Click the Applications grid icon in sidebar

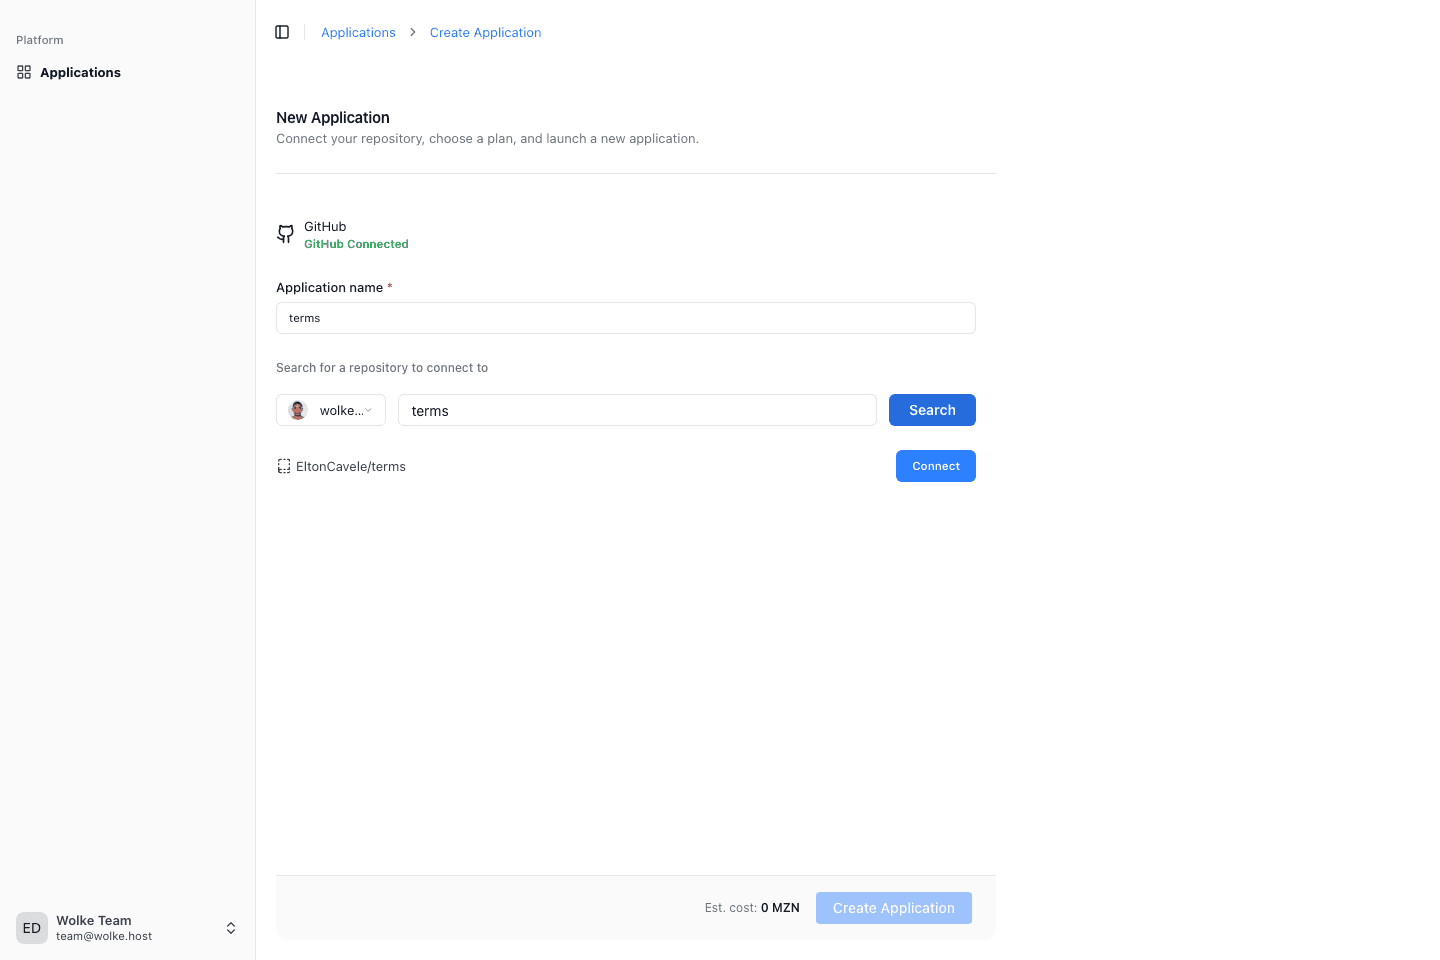coord(24,72)
